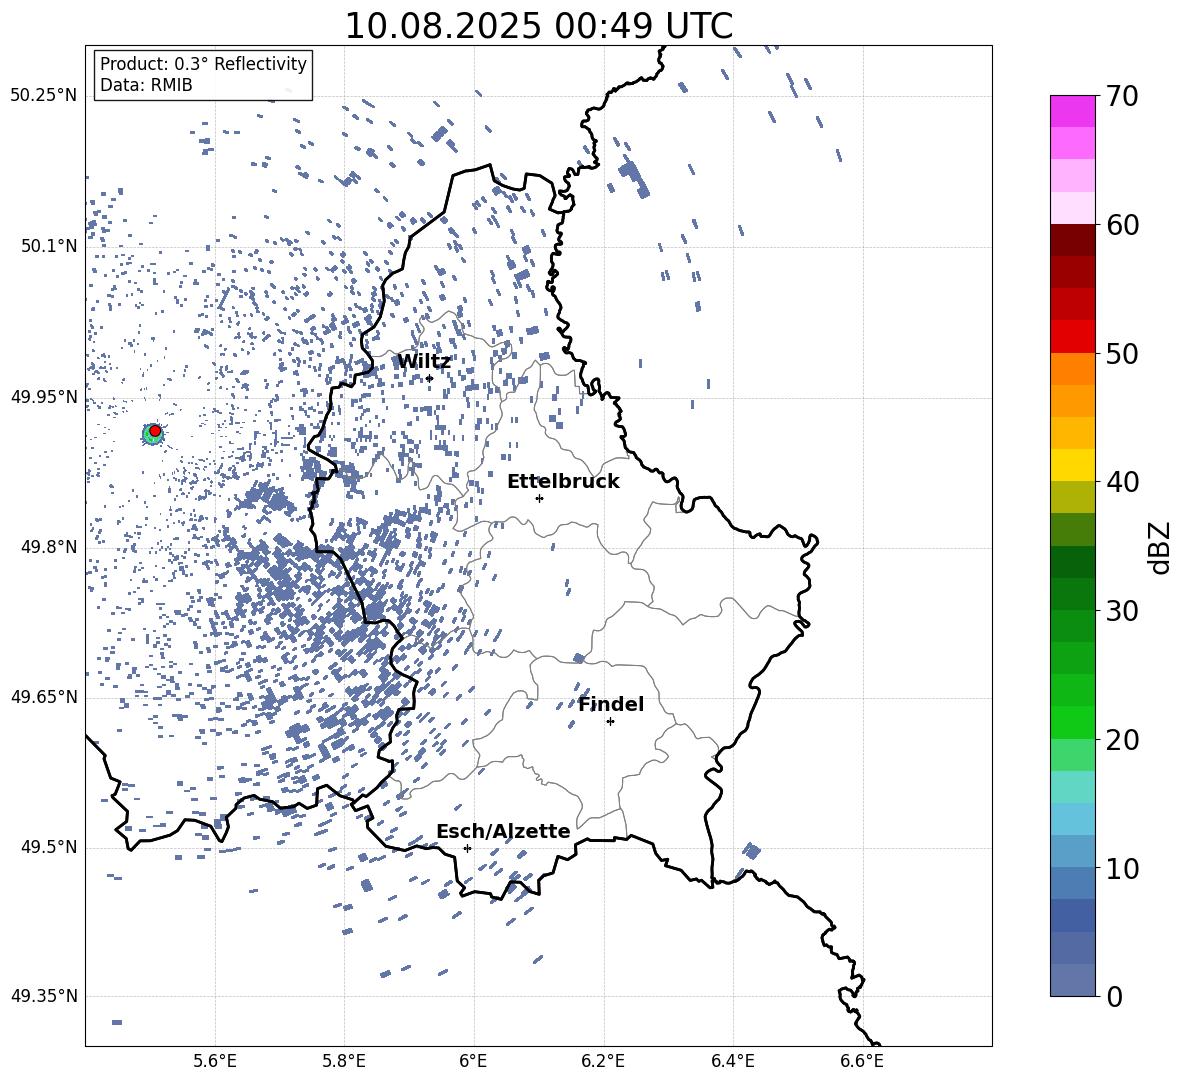This screenshot has width=1184, height=1081.
Task: Click the 'Product: 0.3° Reflectivity' text
Action: (x=203, y=63)
